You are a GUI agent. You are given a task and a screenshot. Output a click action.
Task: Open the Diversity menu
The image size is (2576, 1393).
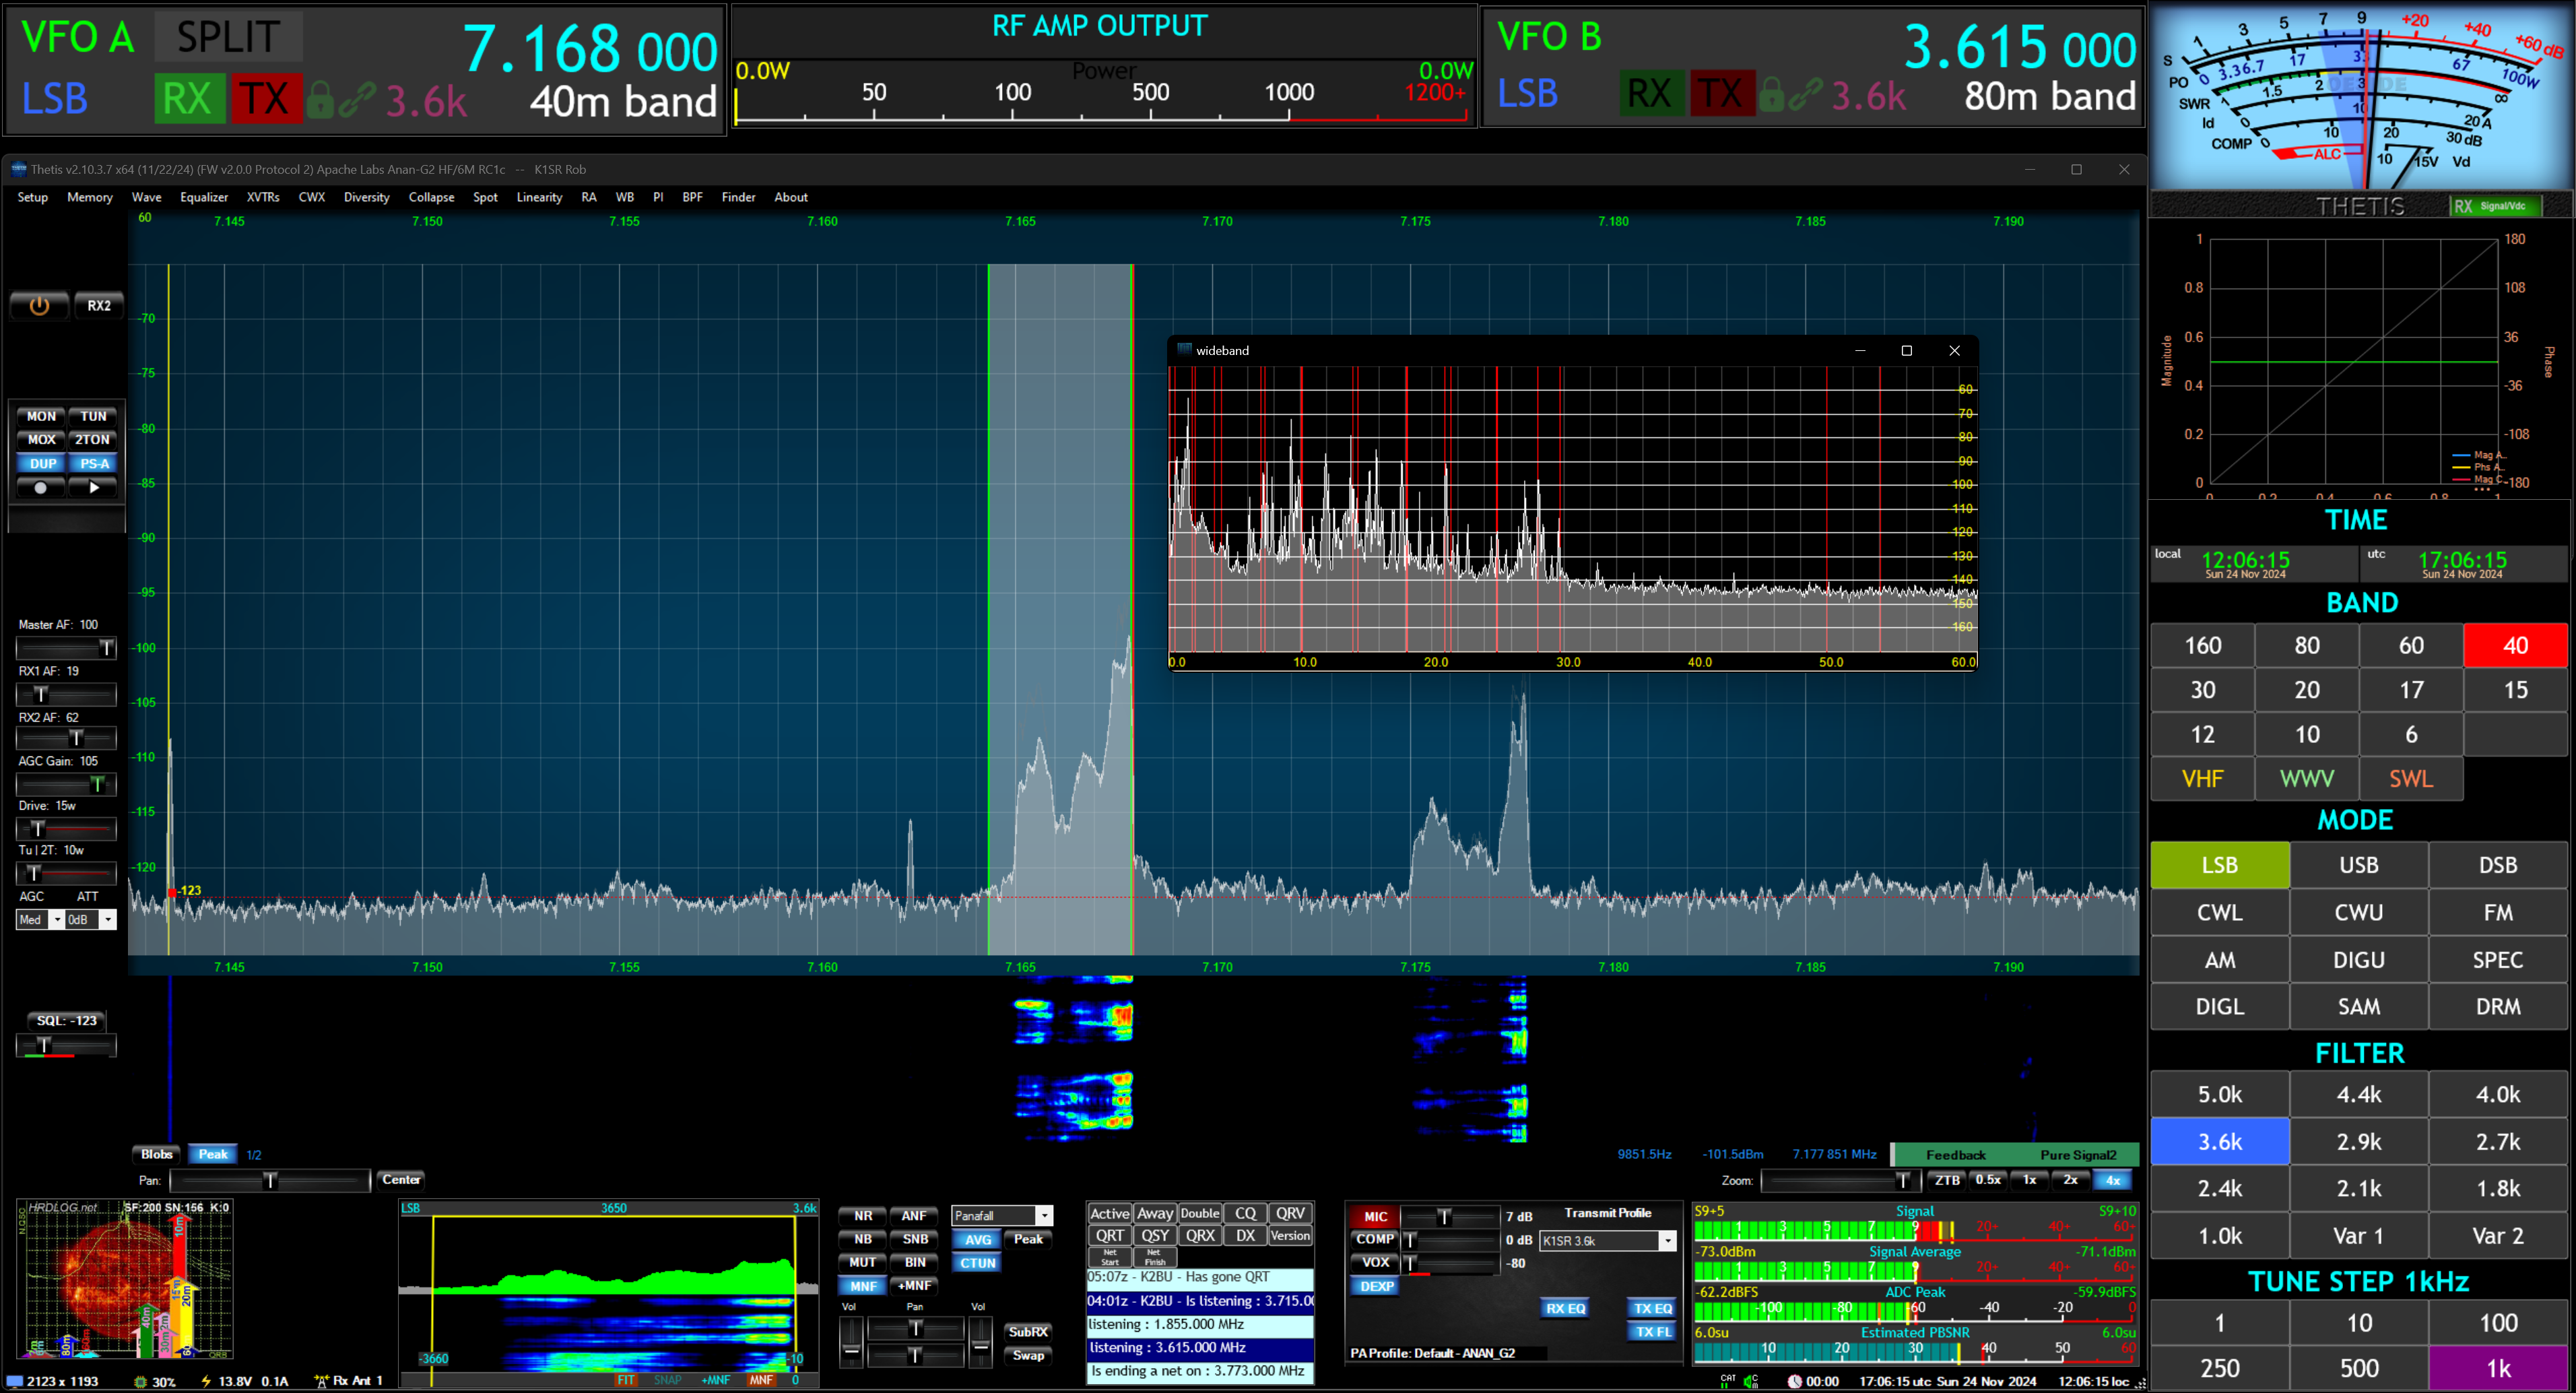367,197
